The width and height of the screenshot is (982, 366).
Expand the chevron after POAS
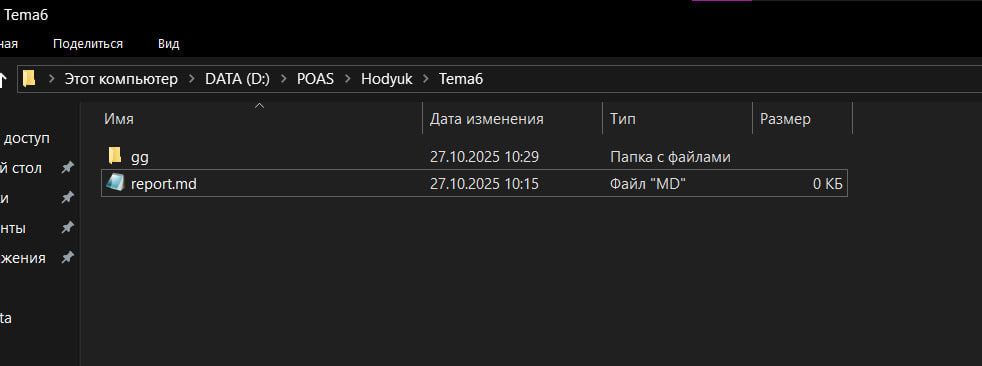tap(348, 79)
